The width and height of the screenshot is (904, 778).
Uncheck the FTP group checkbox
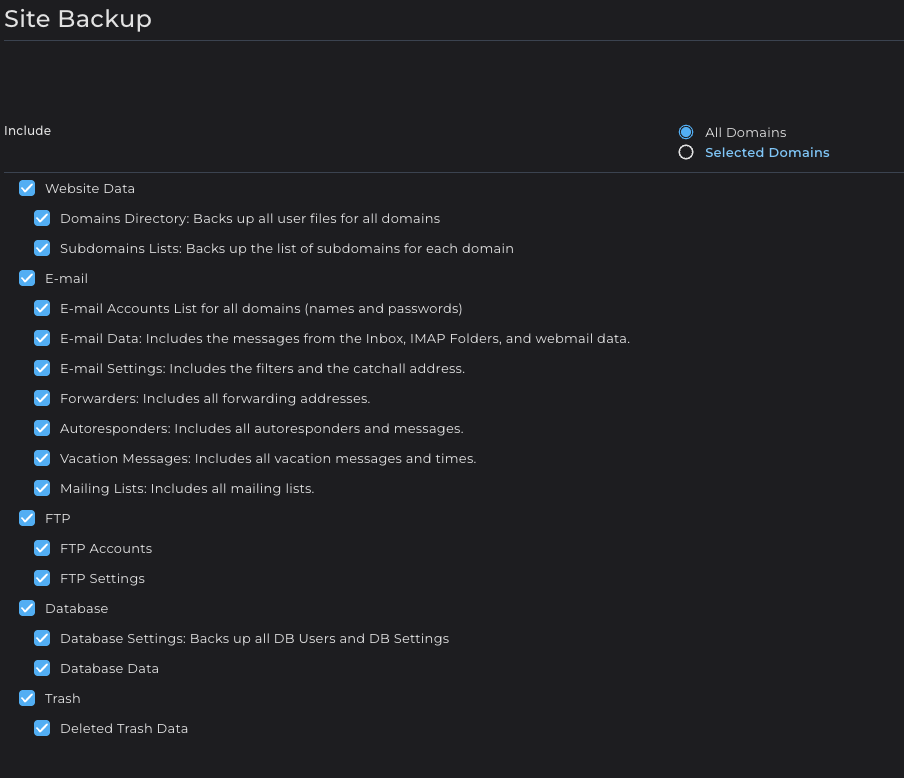click(27, 518)
